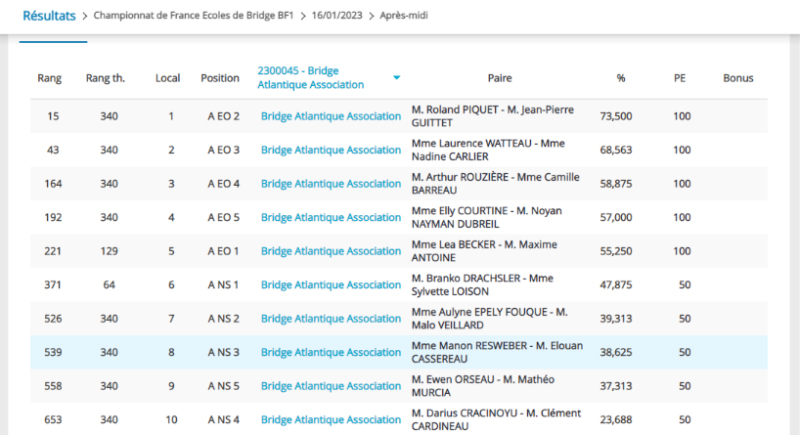
Task: Open club link in the Elly COURTINE row
Action: click(x=331, y=217)
